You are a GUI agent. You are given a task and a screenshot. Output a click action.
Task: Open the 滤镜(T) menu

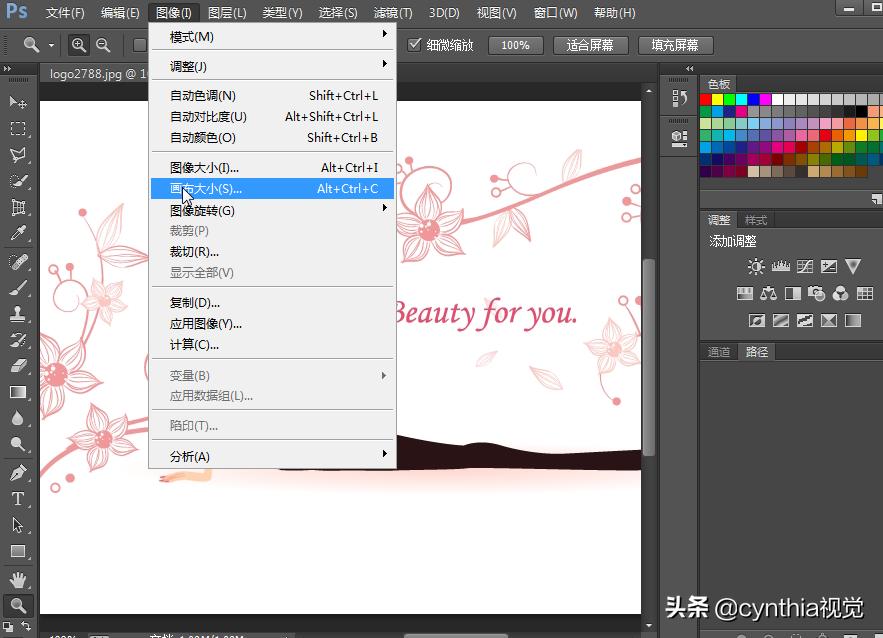coord(392,13)
